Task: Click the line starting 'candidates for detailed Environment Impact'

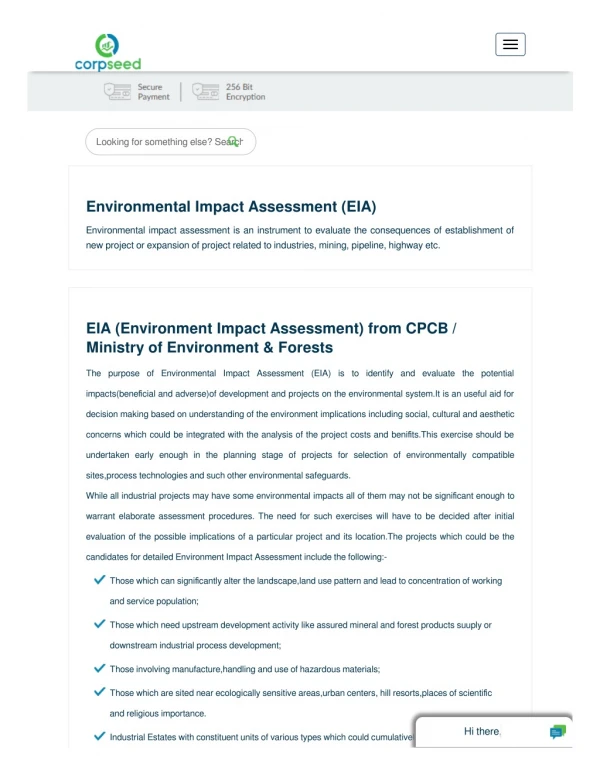Action: point(236,557)
